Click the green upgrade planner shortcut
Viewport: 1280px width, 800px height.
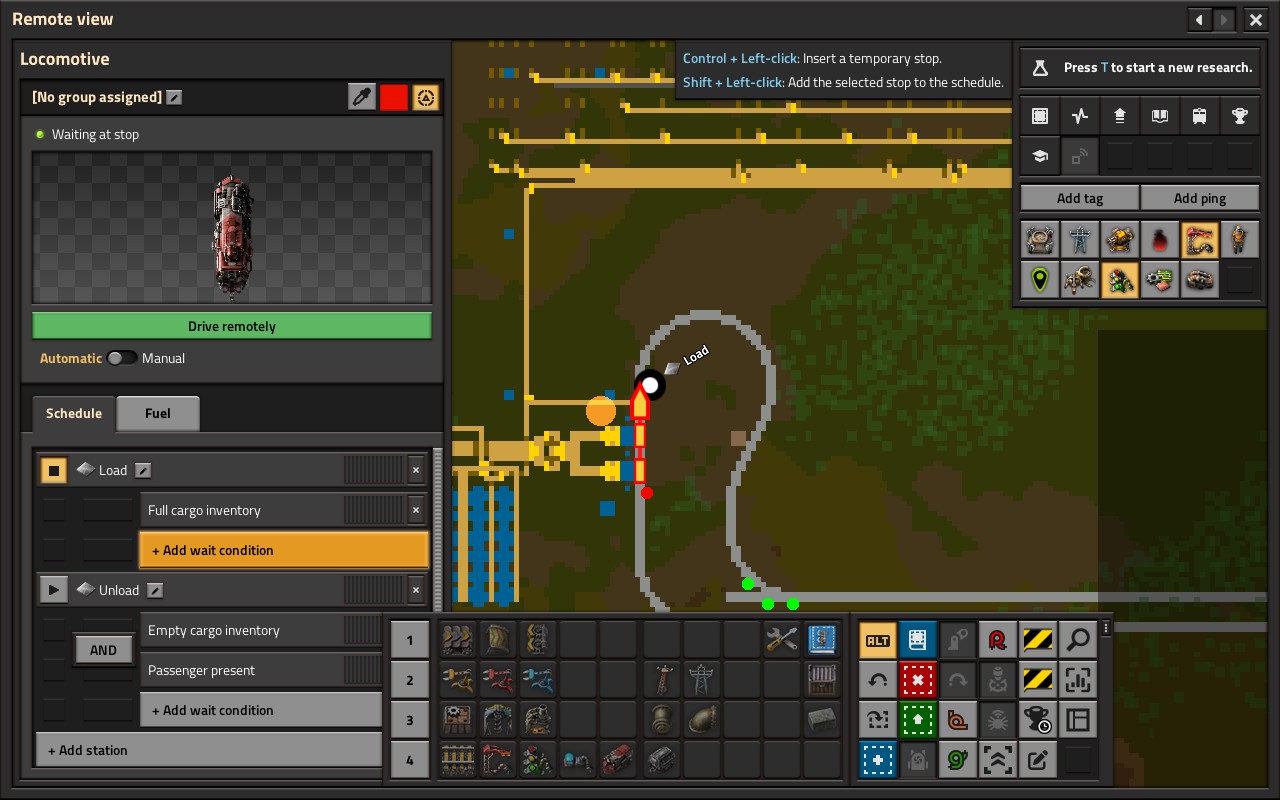pyautogui.click(x=918, y=720)
